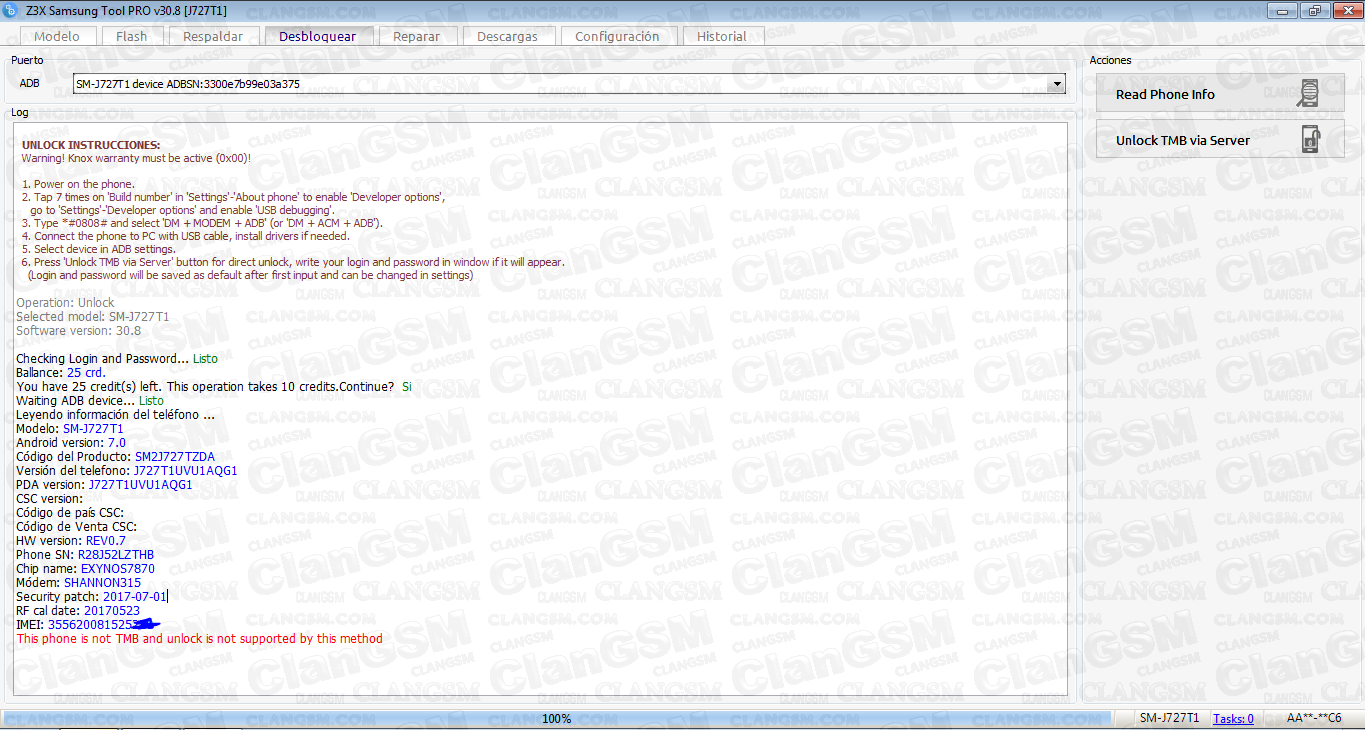Image resolution: width=1365 pixels, height=730 pixels.
Task: Switch to the Reparar tab
Action: [x=416, y=36]
